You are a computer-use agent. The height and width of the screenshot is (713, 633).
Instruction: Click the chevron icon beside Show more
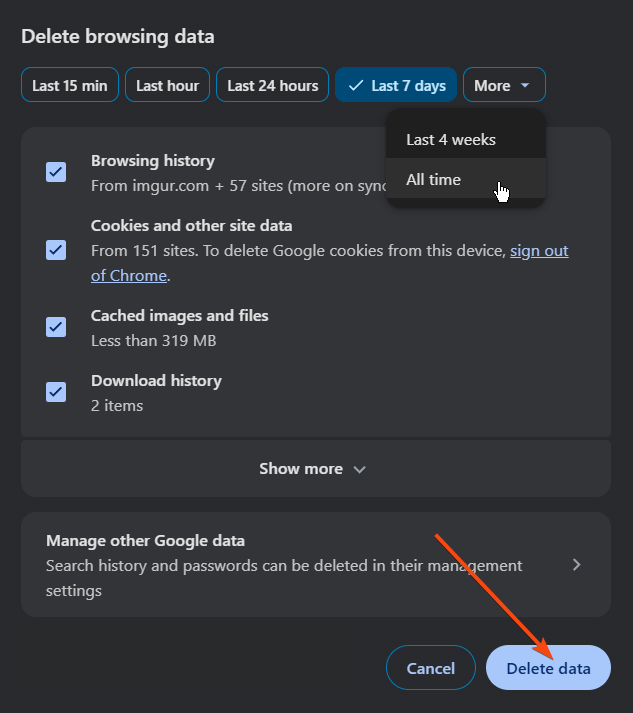coord(360,469)
